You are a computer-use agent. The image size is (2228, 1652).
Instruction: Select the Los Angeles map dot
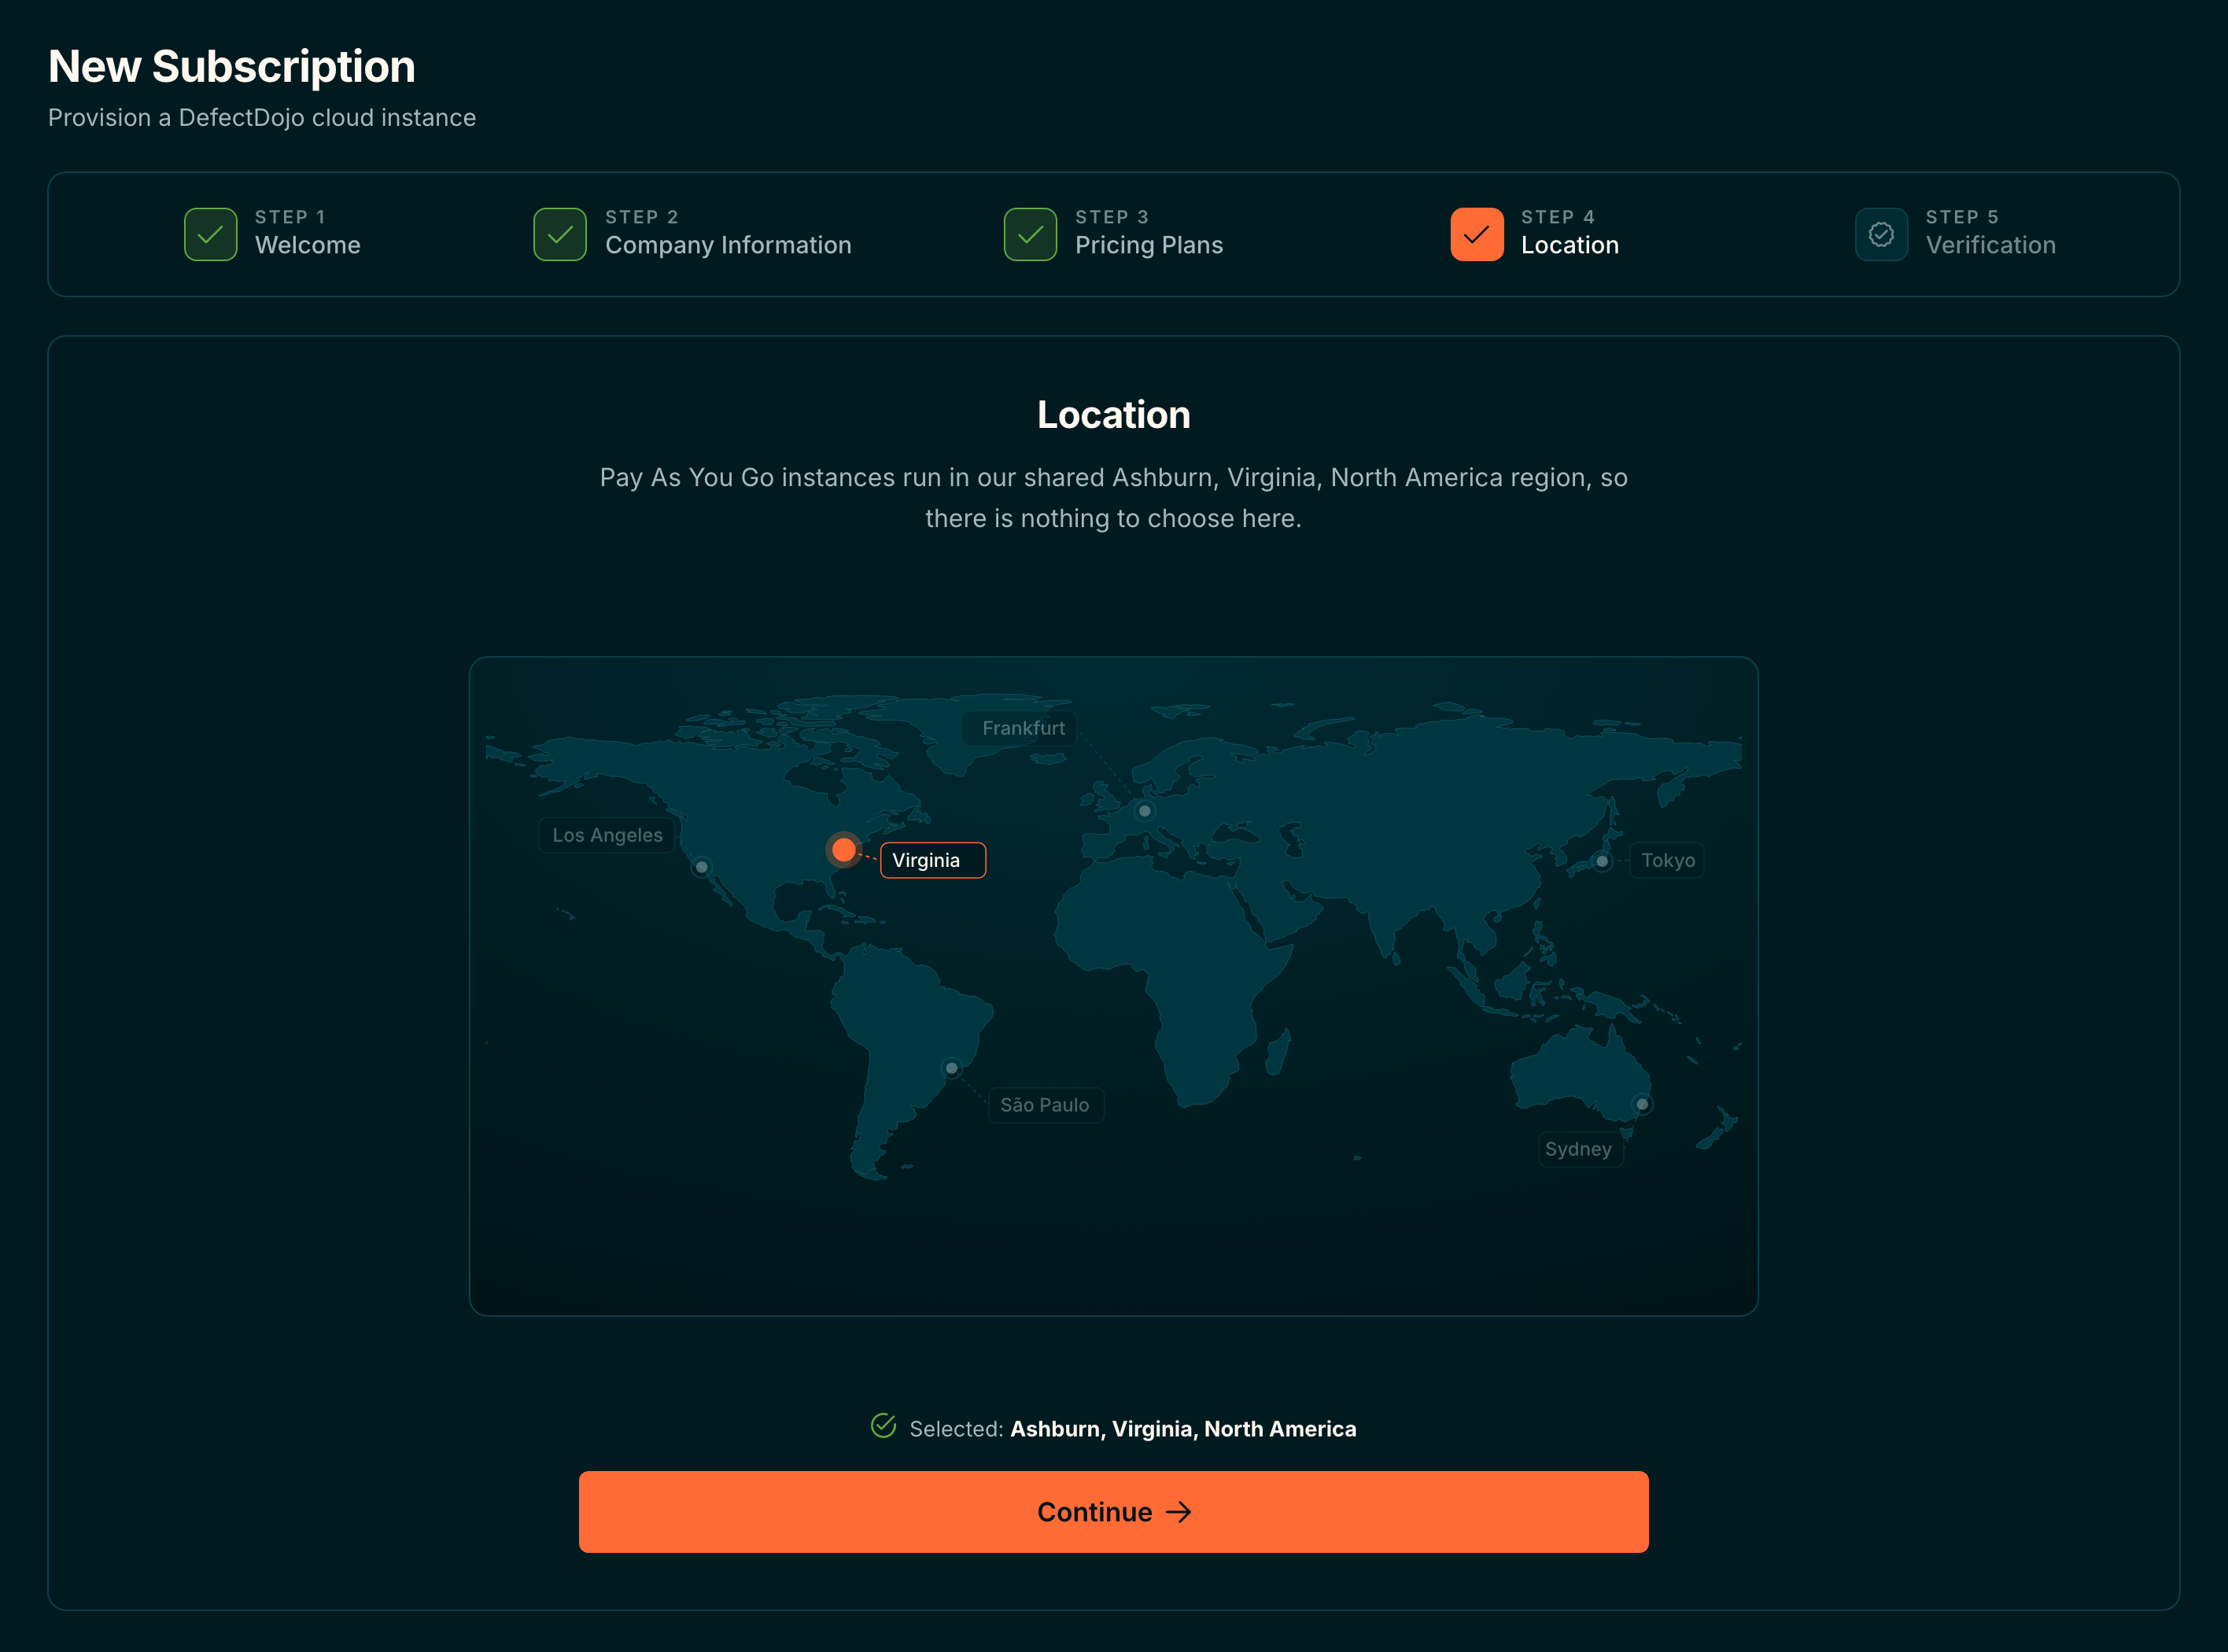click(702, 867)
